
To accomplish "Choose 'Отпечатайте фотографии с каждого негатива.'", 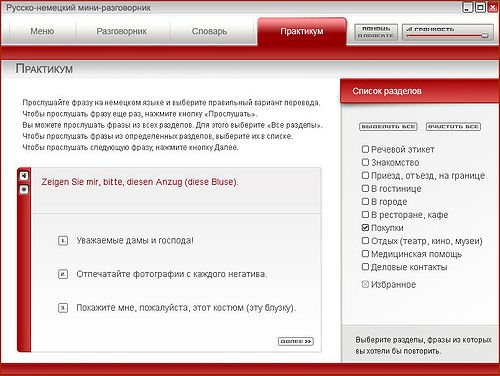I will (172, 274).
